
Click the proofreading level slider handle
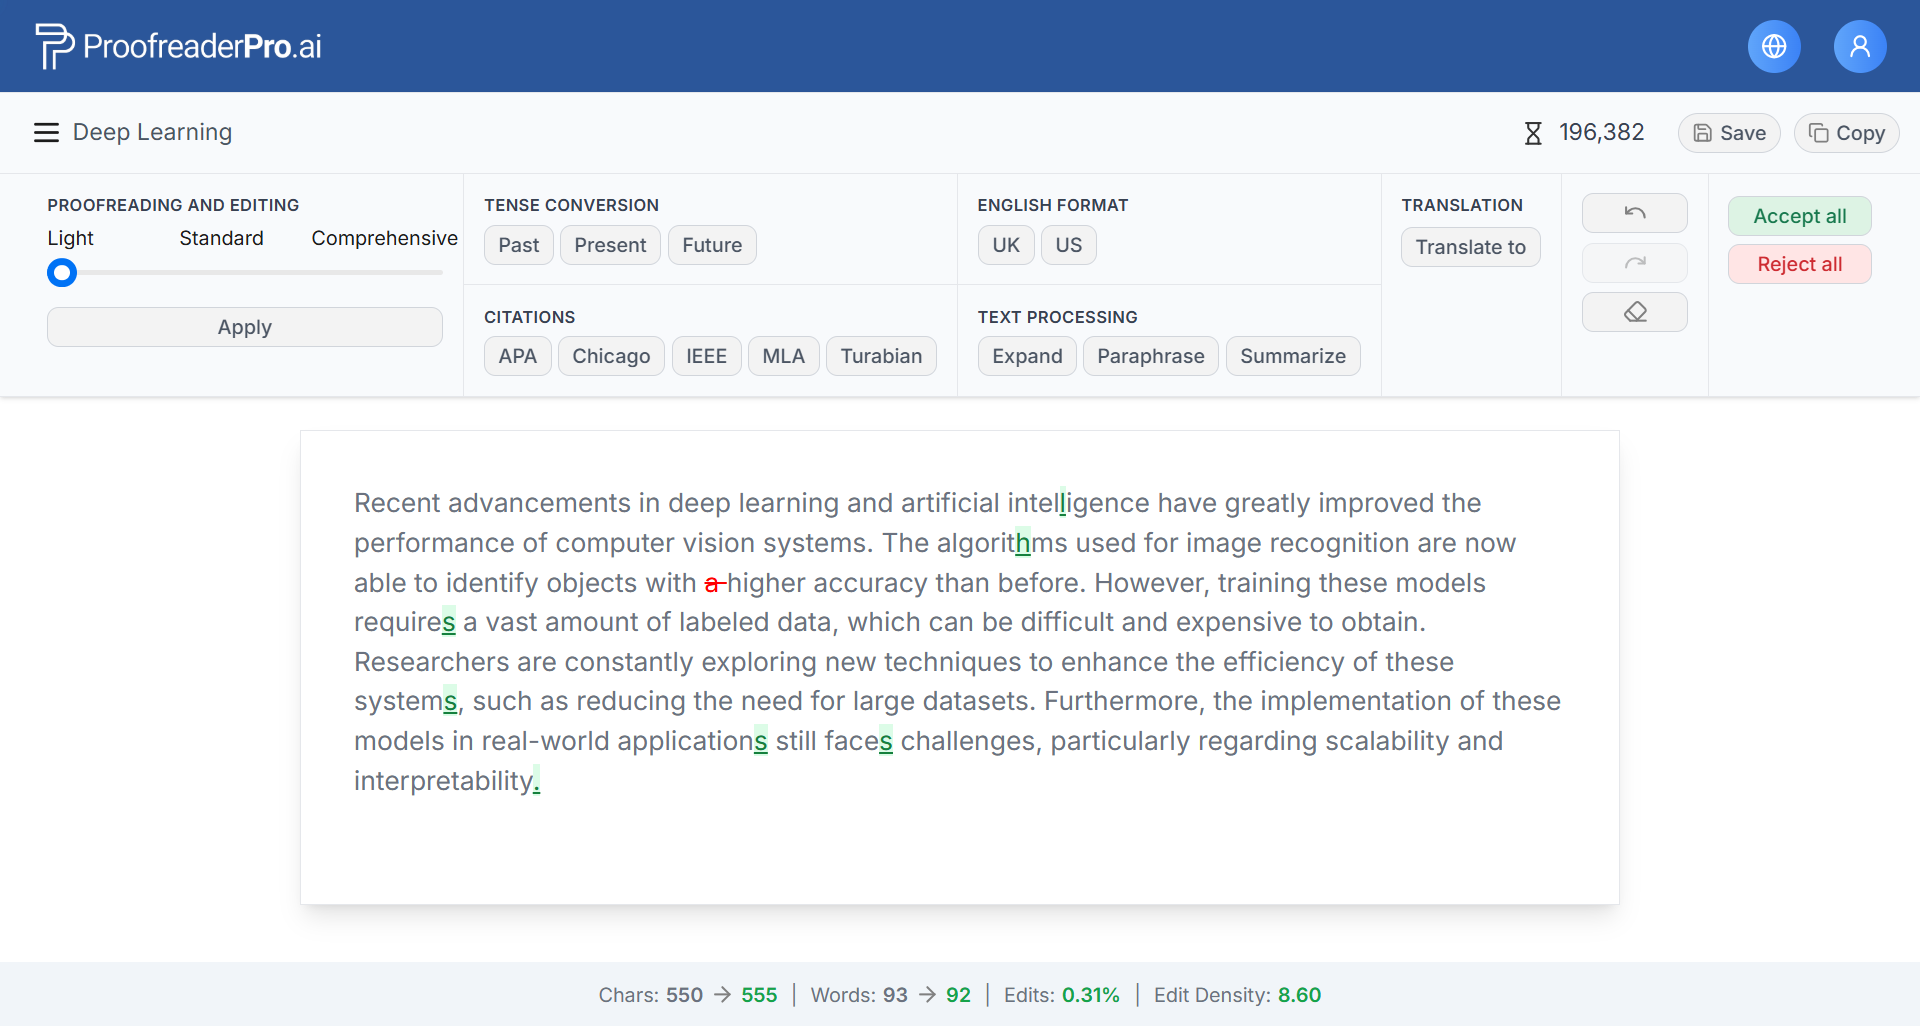(x=62, y=272)
